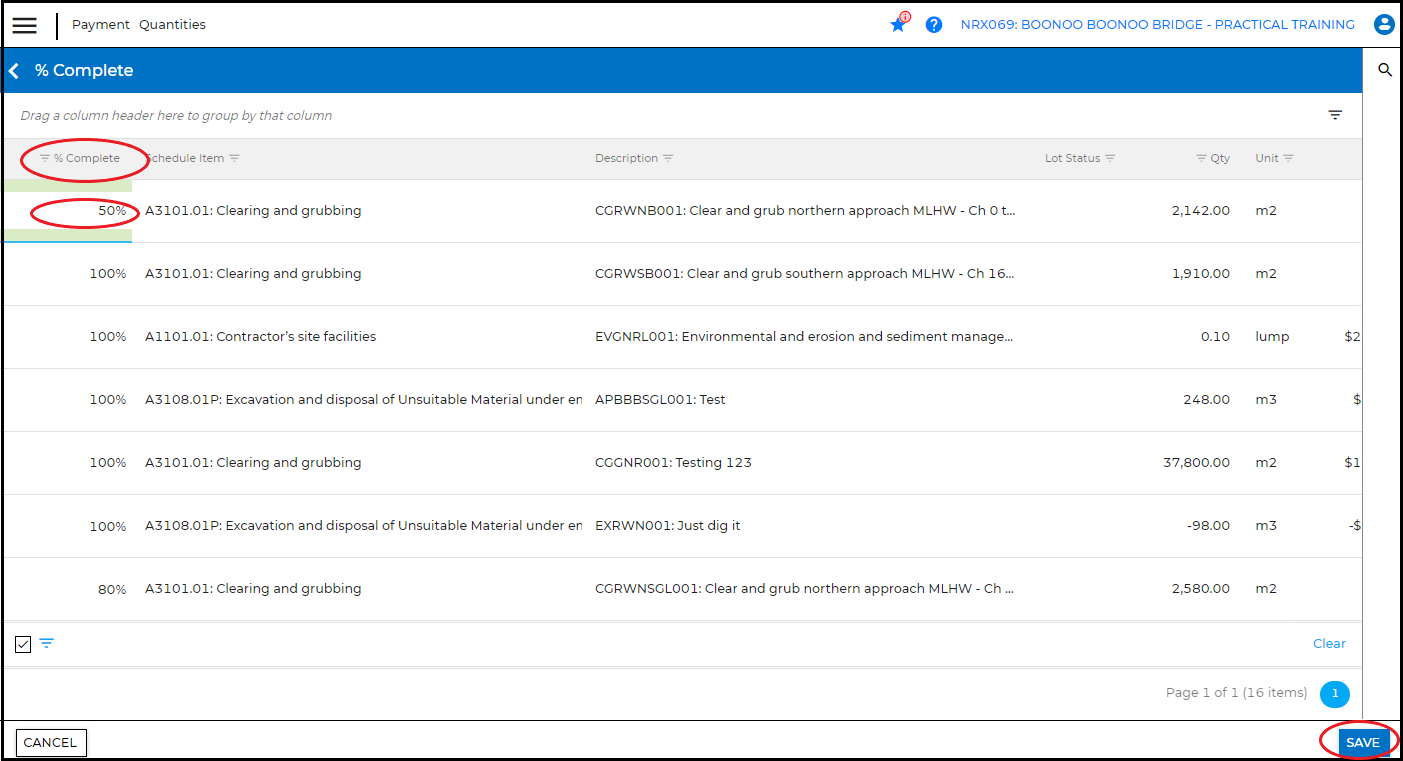Clear the active grid filter
Screen dimensions: 1403x761
click(1329, 643)
